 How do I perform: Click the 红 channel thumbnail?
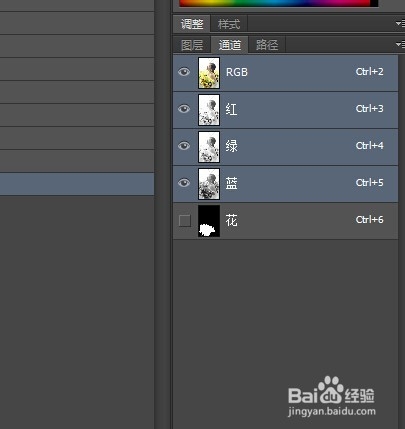(x=209, y=110)
